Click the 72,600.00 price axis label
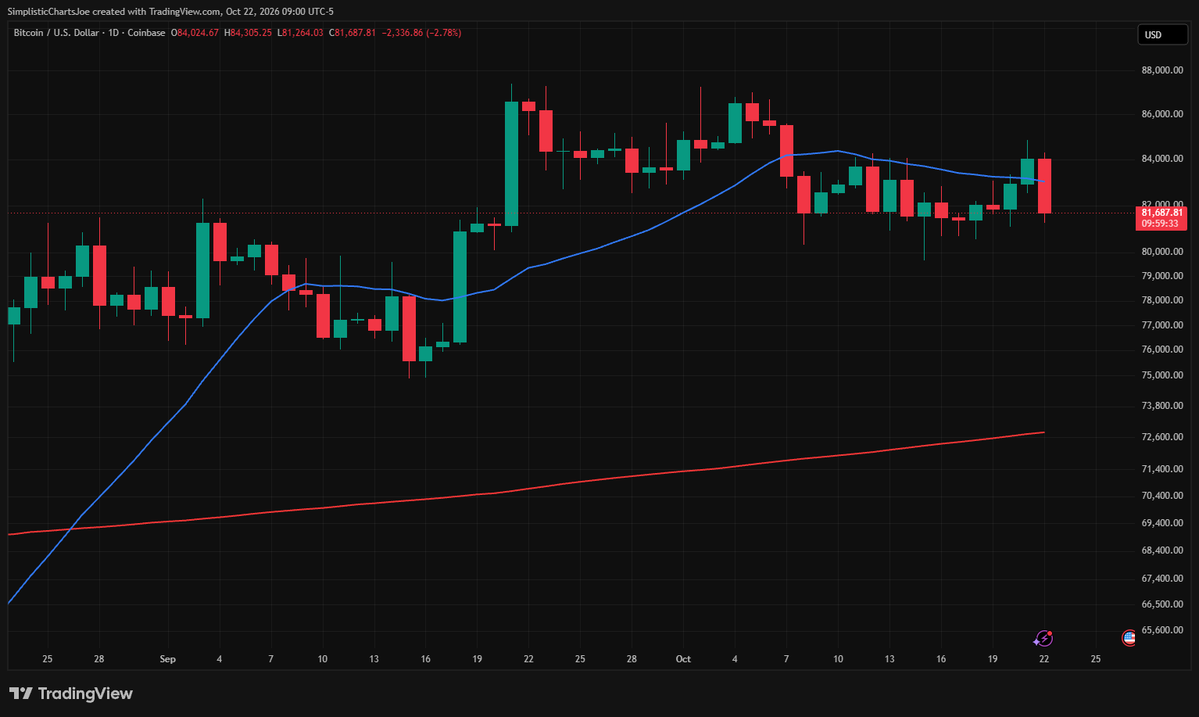The image size is (1199, 717). (x=1162, y=437)
